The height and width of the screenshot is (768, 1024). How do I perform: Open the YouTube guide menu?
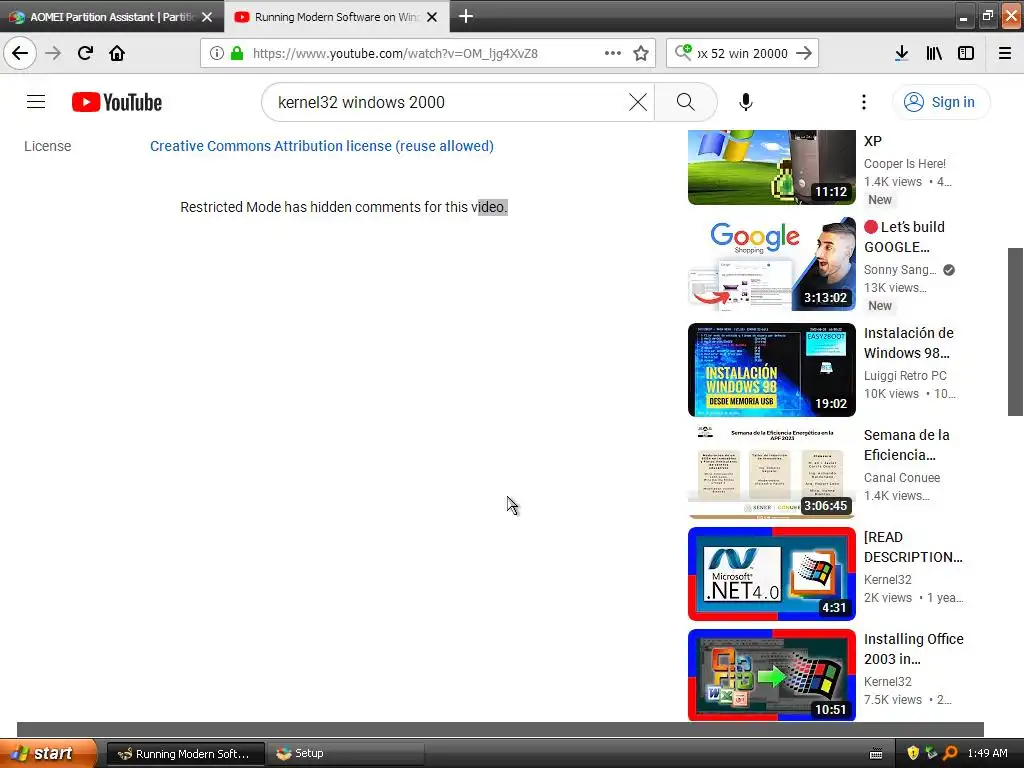36,102
